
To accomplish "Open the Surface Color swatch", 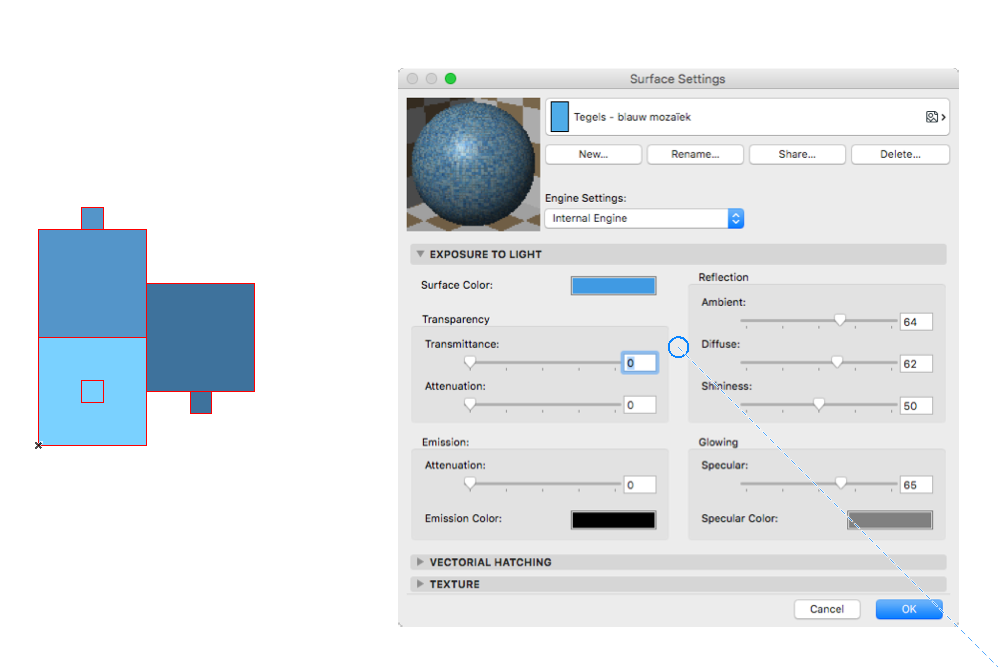I will coord(613,286).
